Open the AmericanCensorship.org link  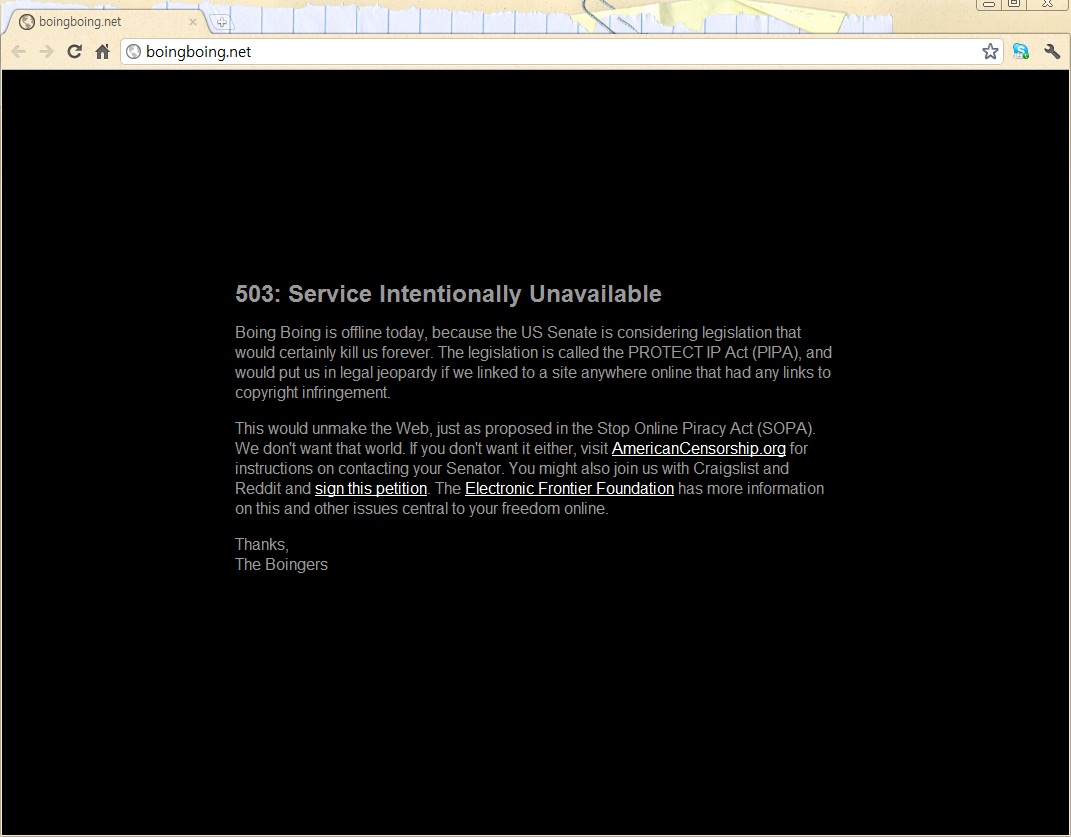click(x=698, y=449)
